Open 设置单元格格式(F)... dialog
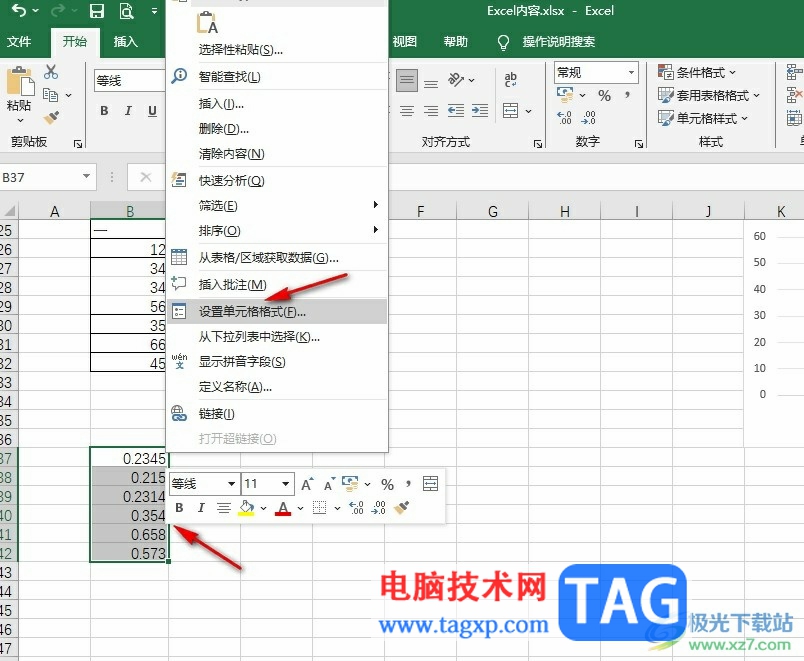Viewport: 804px width, 661px height. pos(277,311)
